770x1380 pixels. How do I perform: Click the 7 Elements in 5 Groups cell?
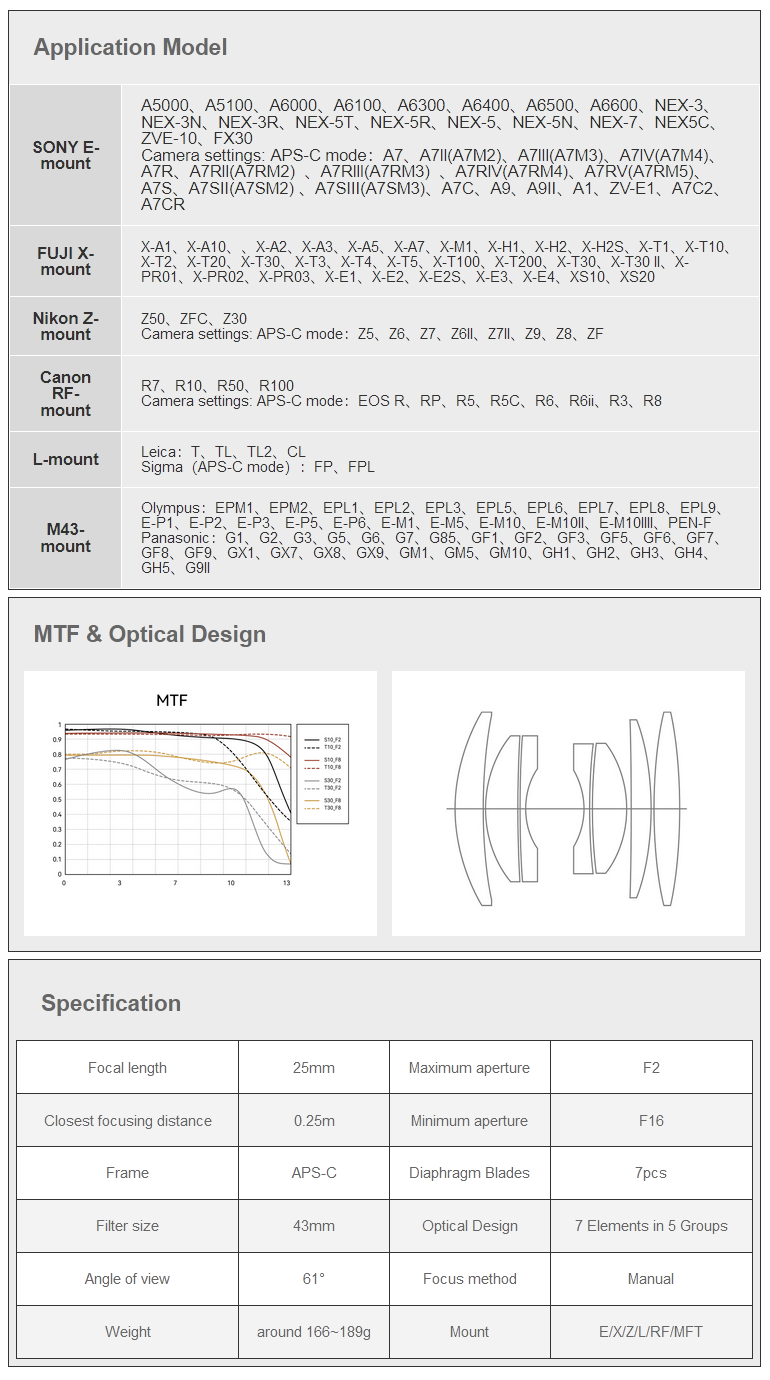coord(651,1226)
